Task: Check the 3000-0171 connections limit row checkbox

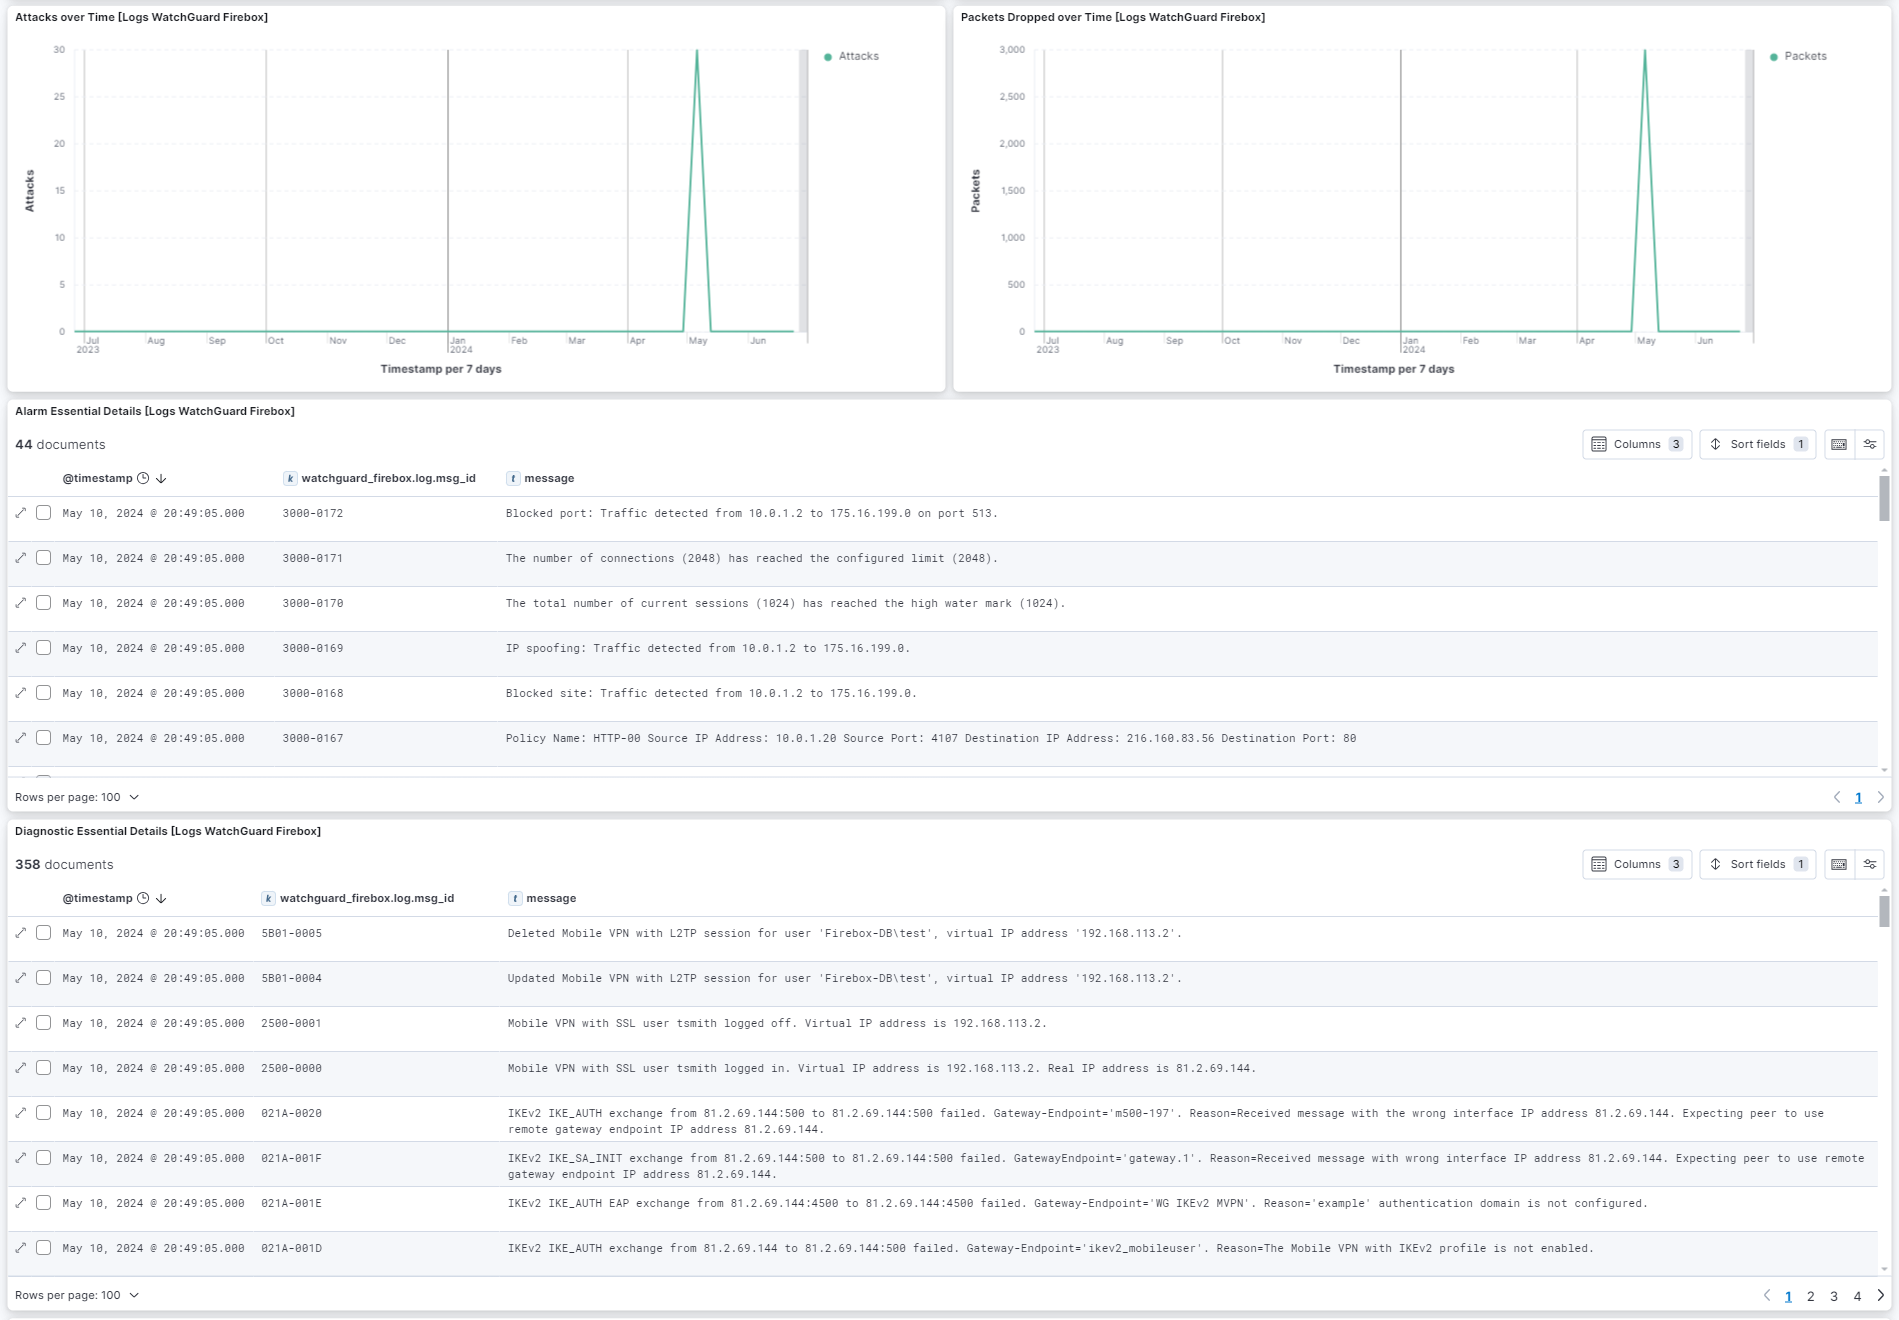Action: 42,558
